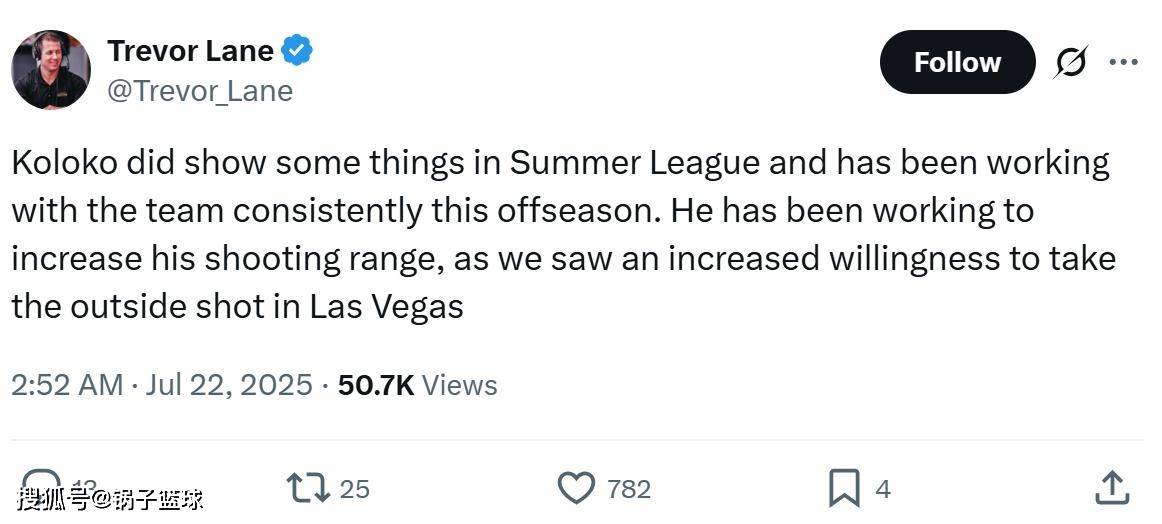Click the tweet text about Koloko

(x=563, y=234)
